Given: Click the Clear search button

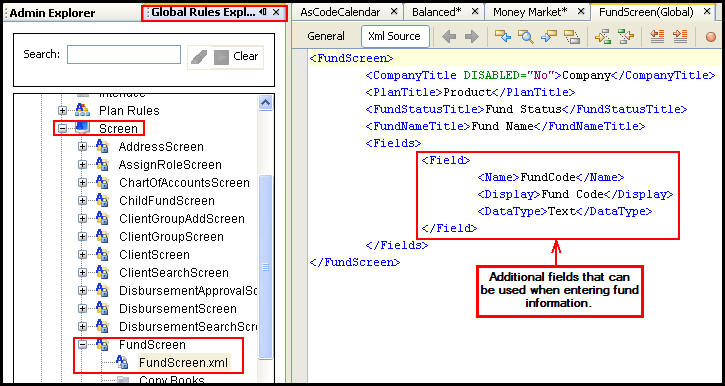Looking at the screenshot, I should (x=246, y=56).
